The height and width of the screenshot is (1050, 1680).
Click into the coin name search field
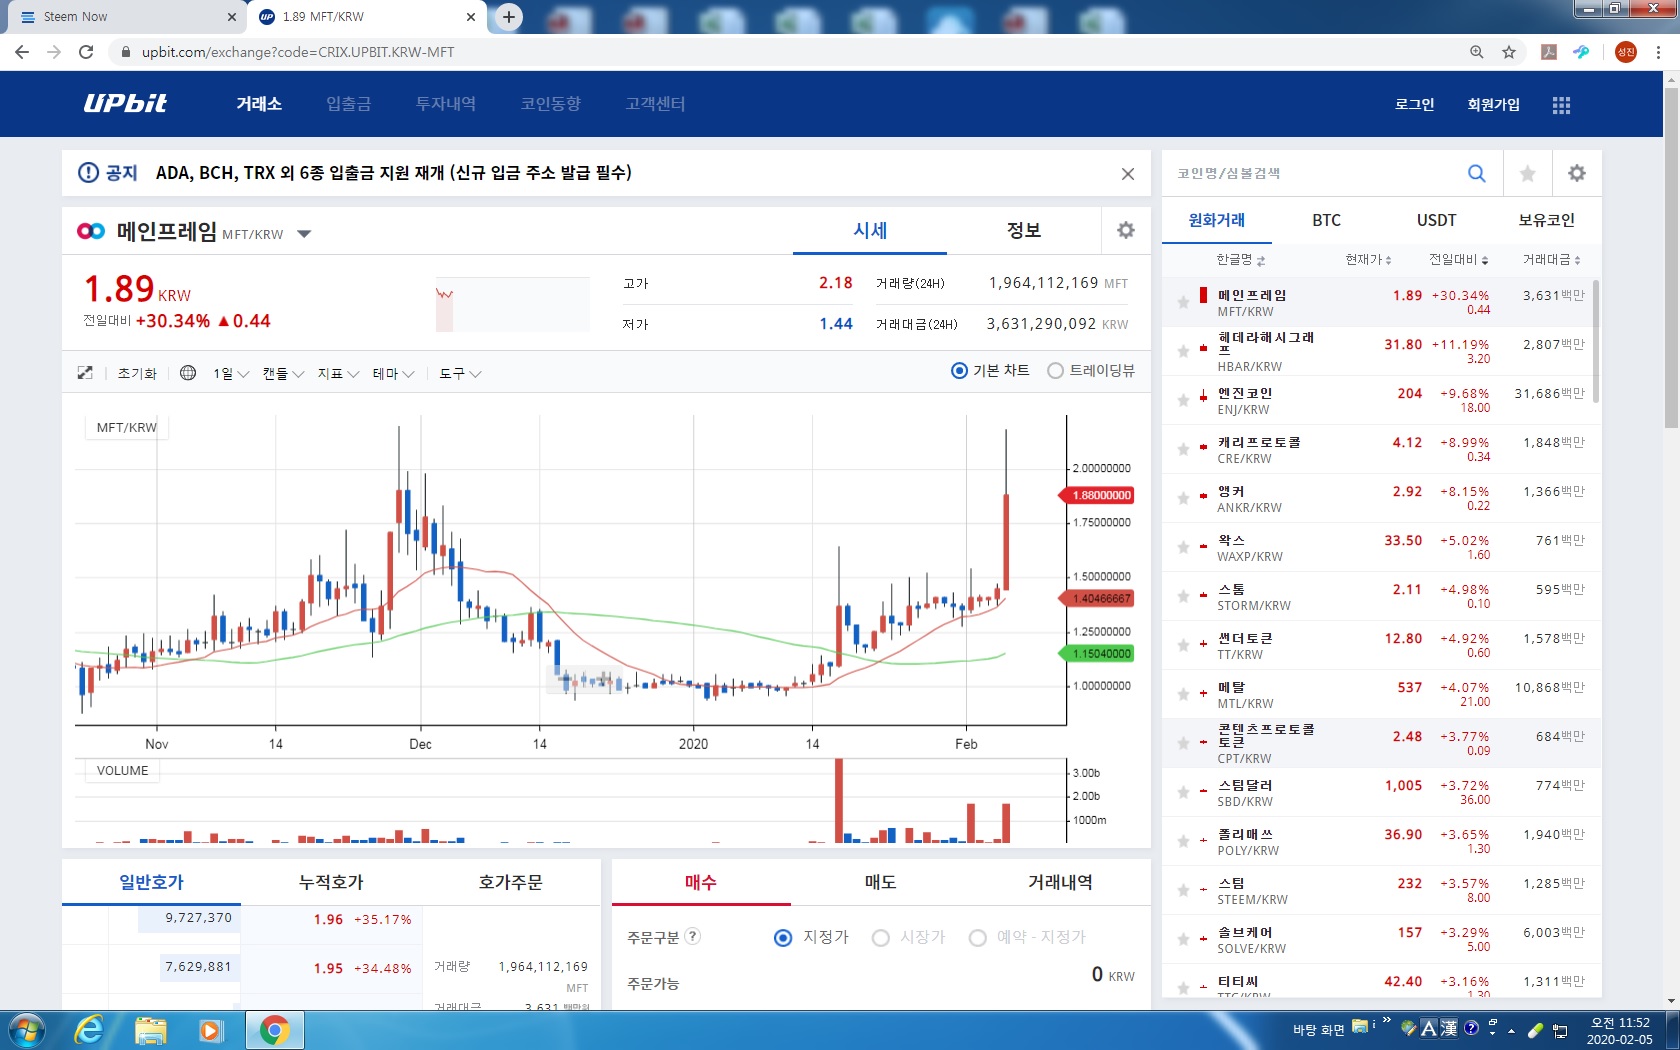click(1310, 173)
